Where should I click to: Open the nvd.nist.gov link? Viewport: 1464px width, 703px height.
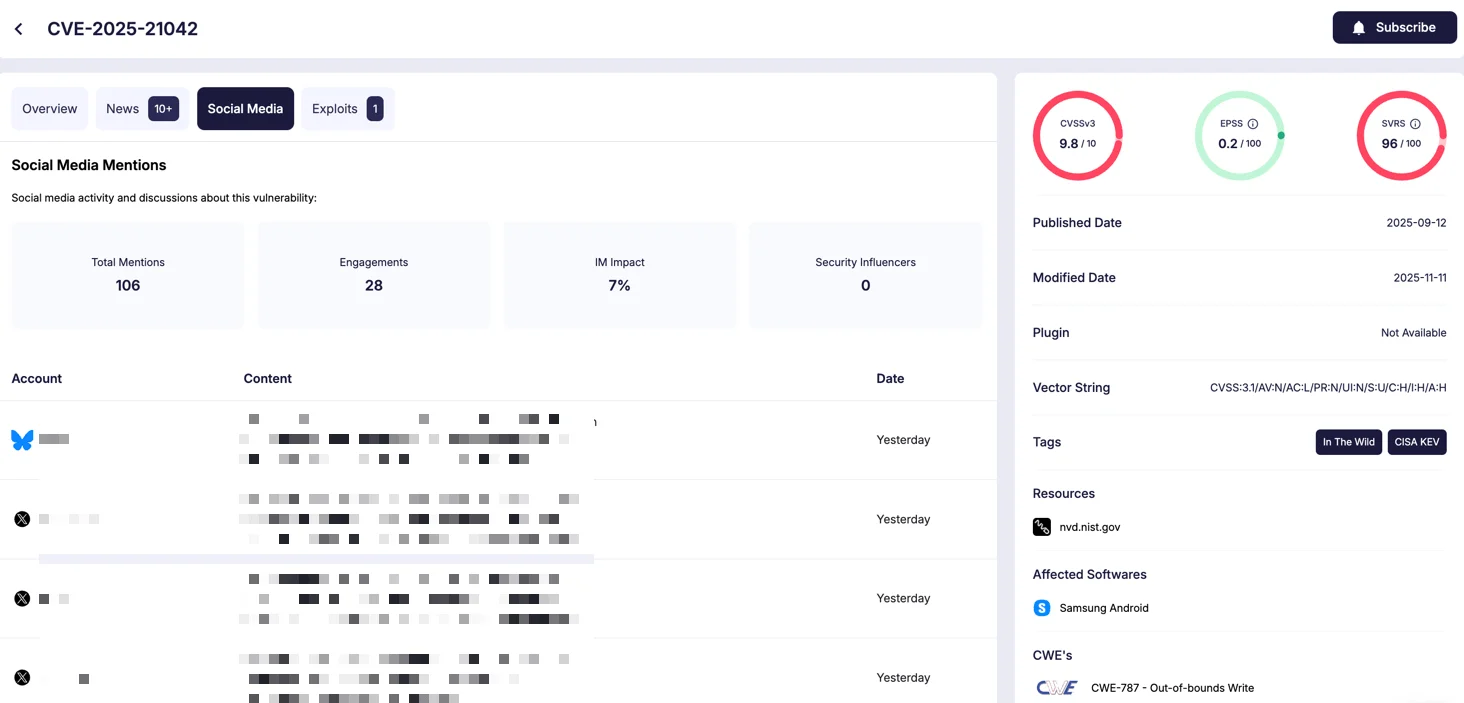click(x=1090, y=527)
